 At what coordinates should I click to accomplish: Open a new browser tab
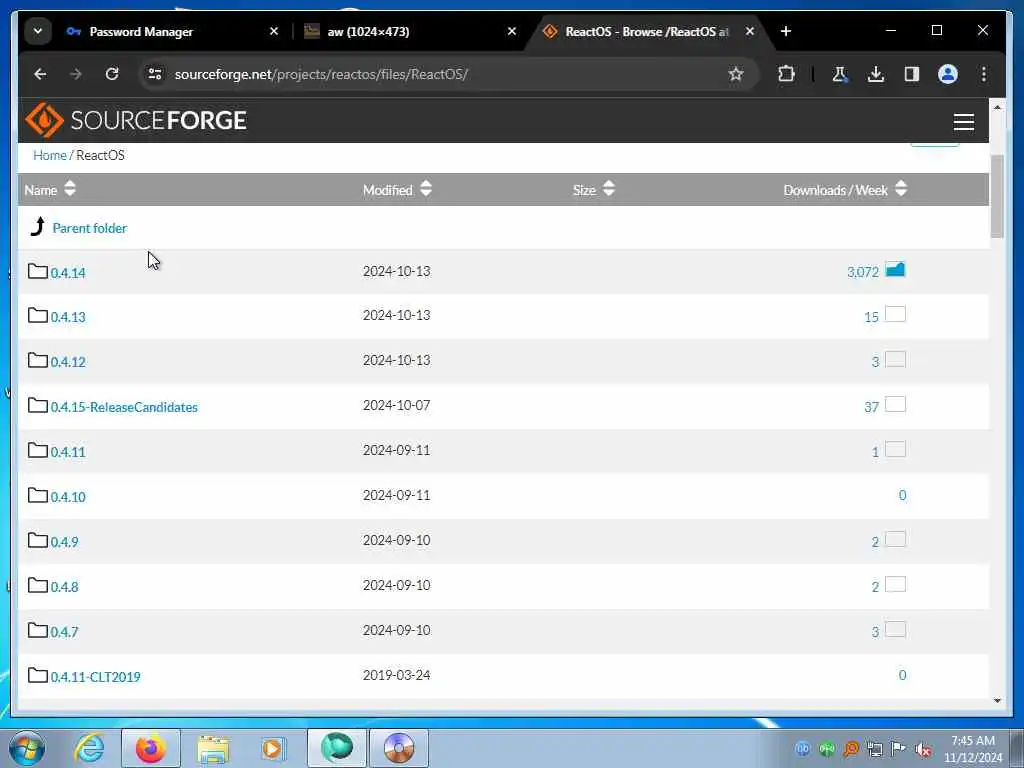pos(786,31)
